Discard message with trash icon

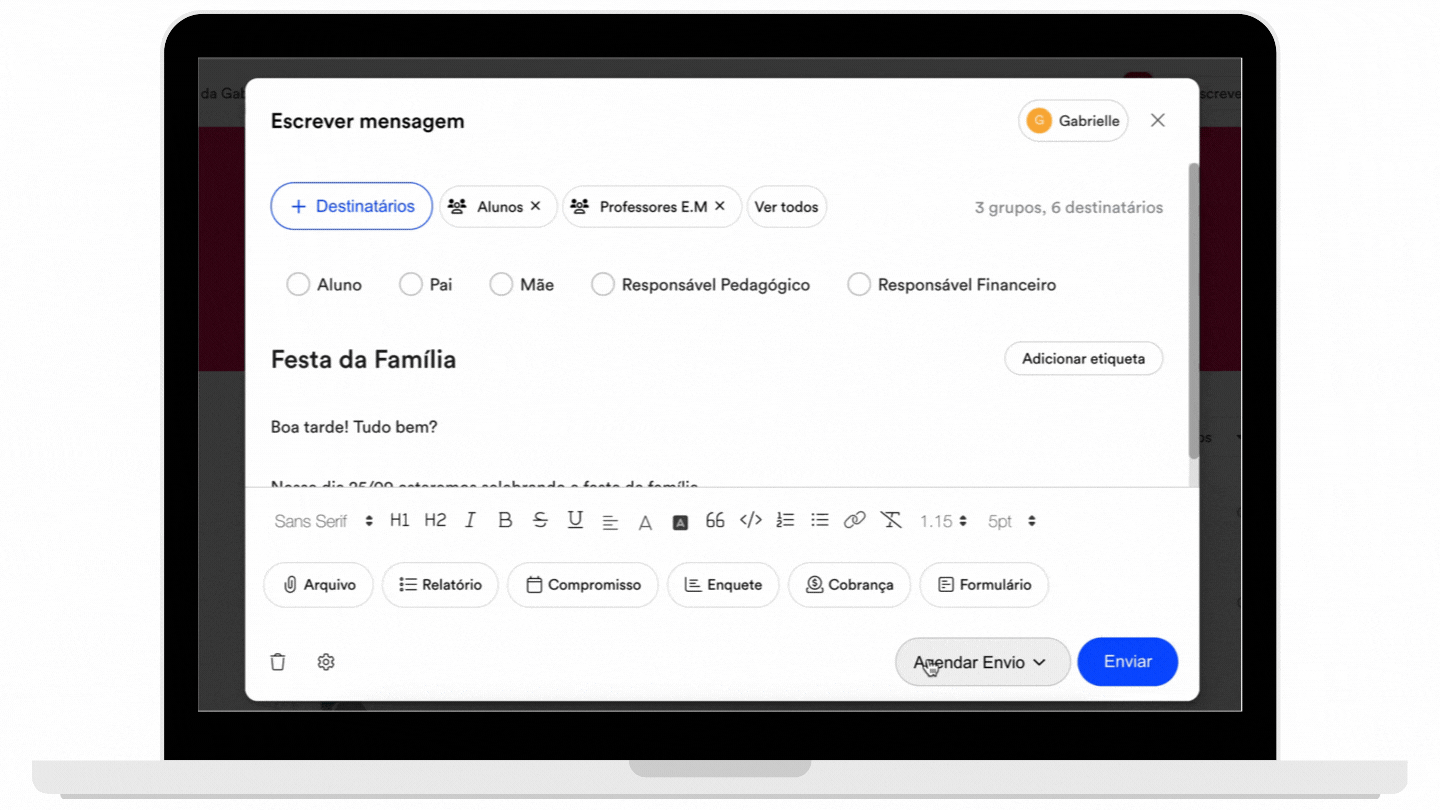click(x=278, y=662)
